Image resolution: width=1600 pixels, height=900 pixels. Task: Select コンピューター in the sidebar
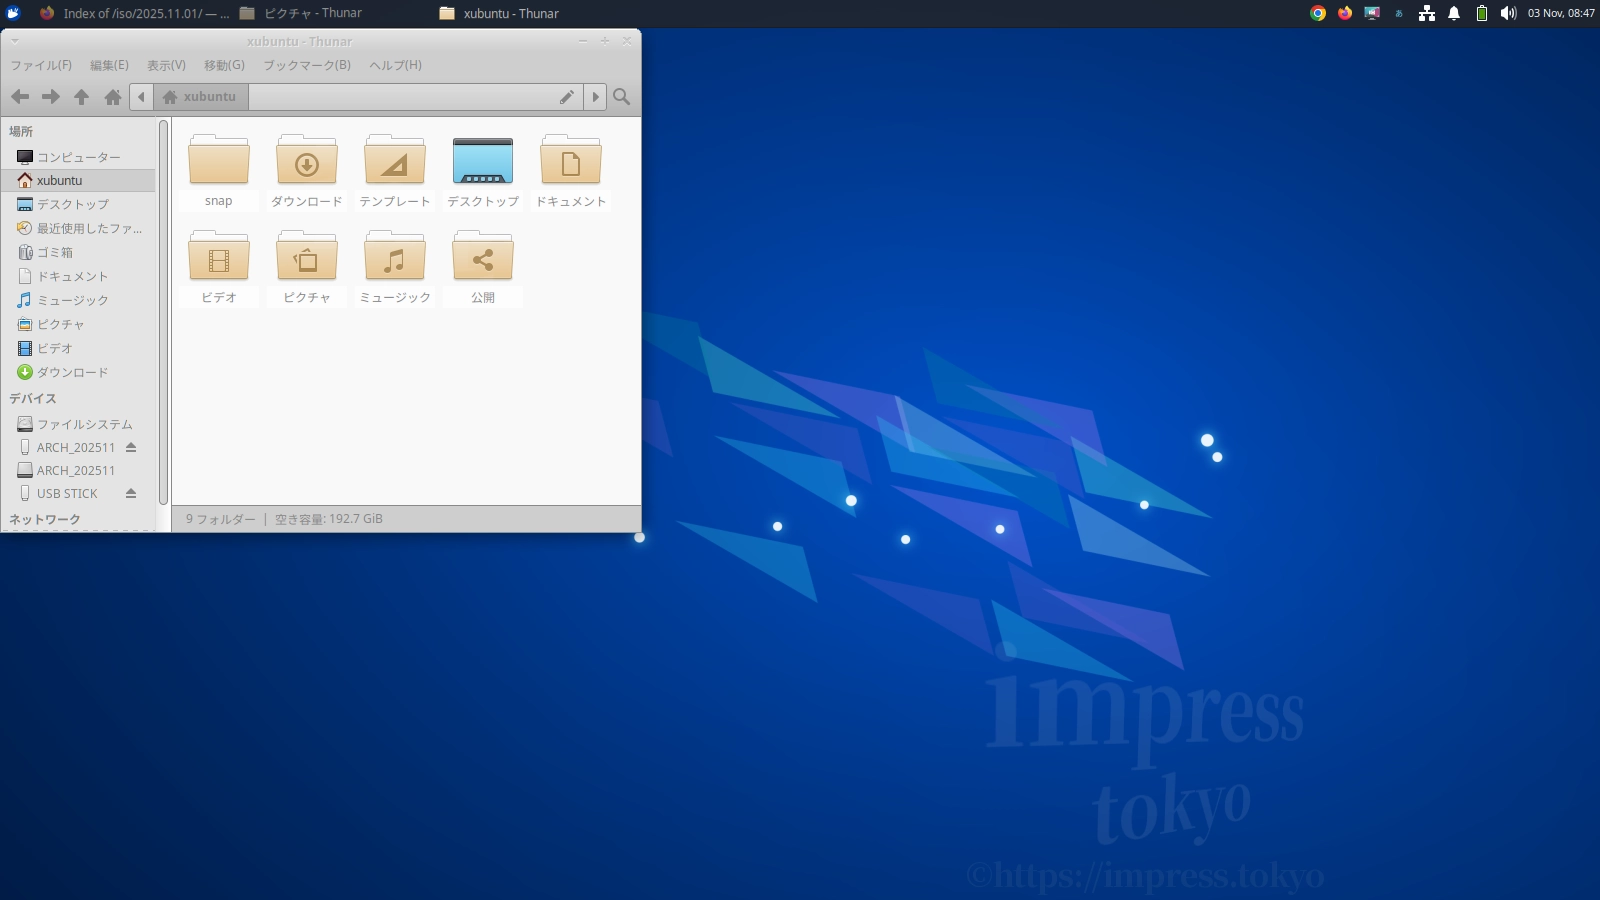click(x=78, y=157)
